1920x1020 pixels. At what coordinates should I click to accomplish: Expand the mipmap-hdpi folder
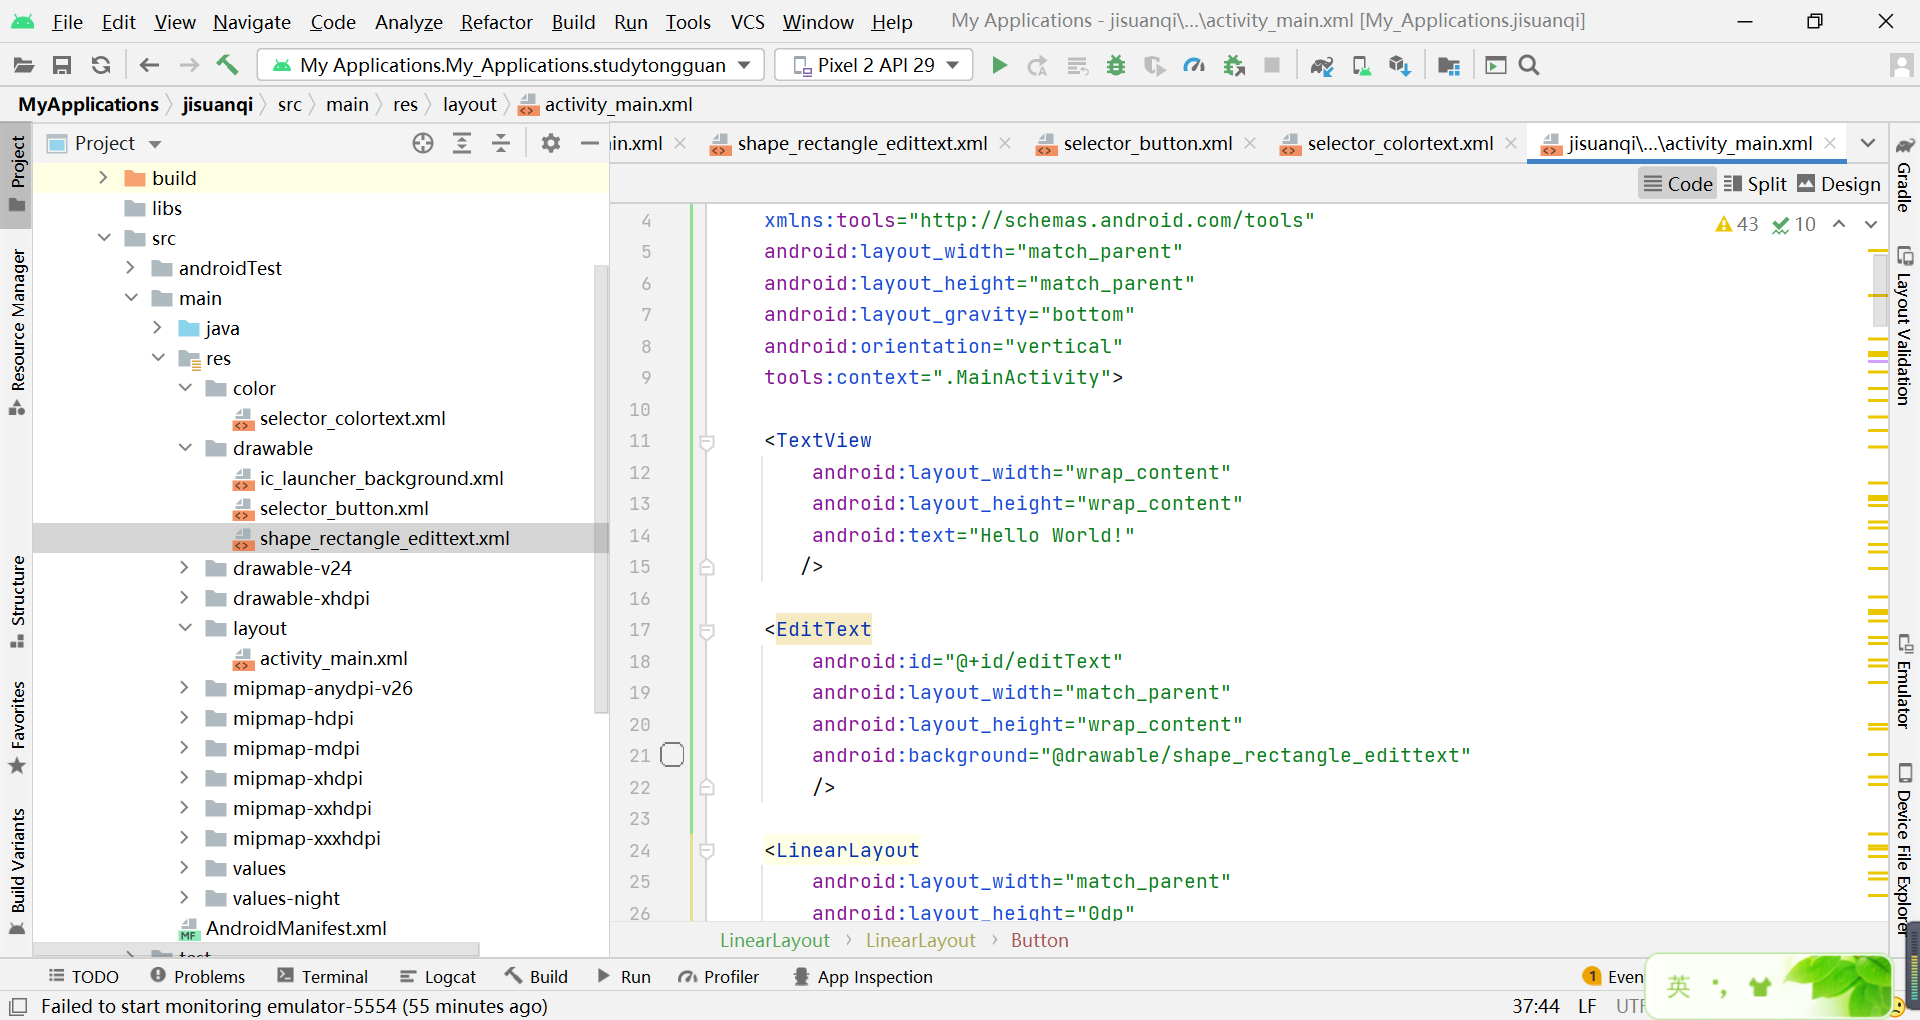tap(184, 718)
